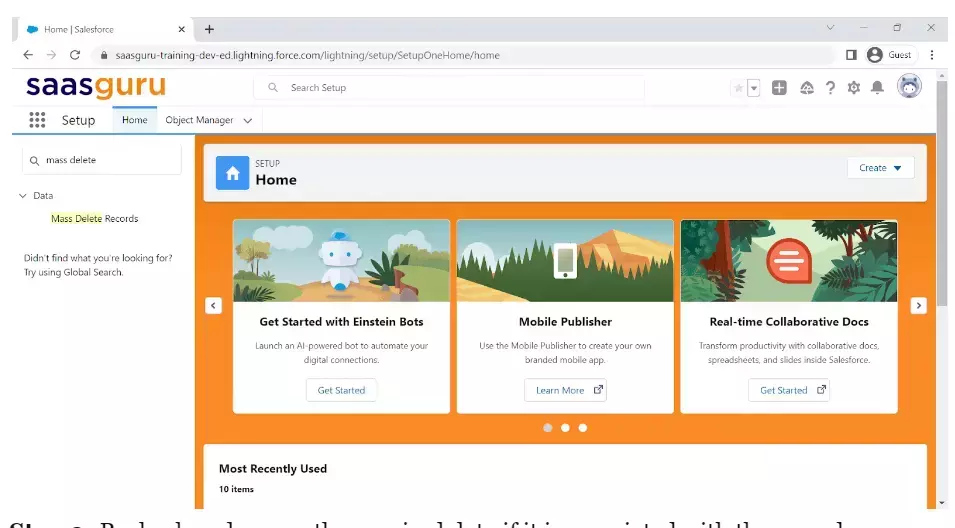The image size is (955, 528).
Task: Open the Create dropdown button
Action: (880, 168)
